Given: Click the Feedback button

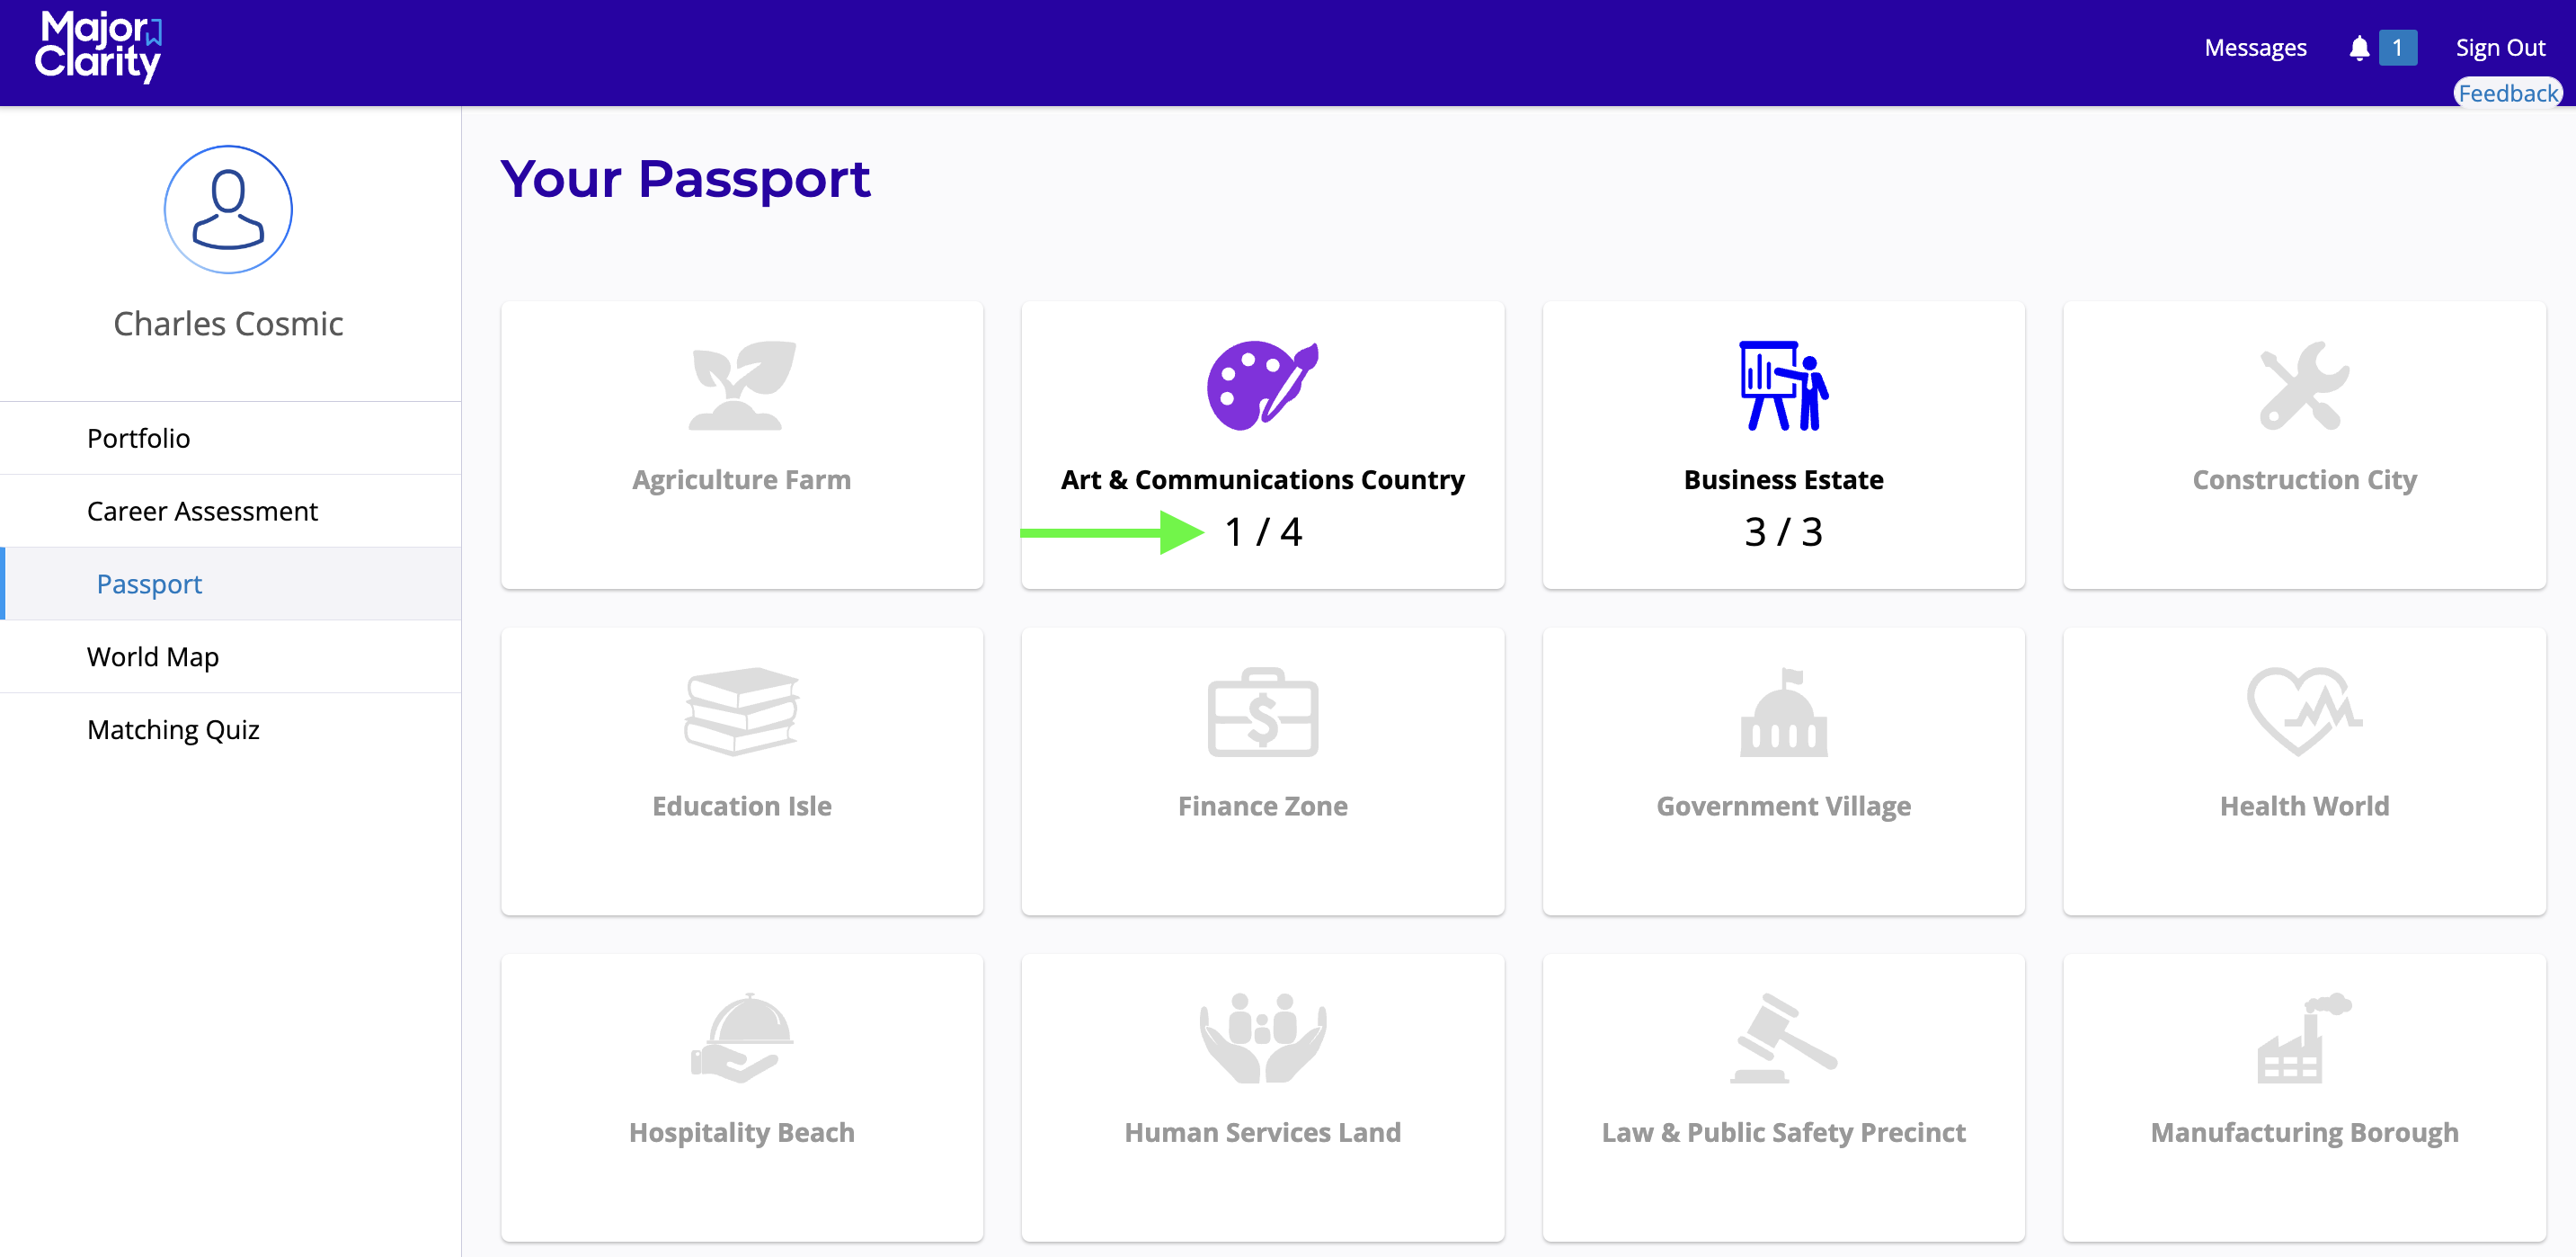Looking at the screenshot, I should pos(2507,93).
